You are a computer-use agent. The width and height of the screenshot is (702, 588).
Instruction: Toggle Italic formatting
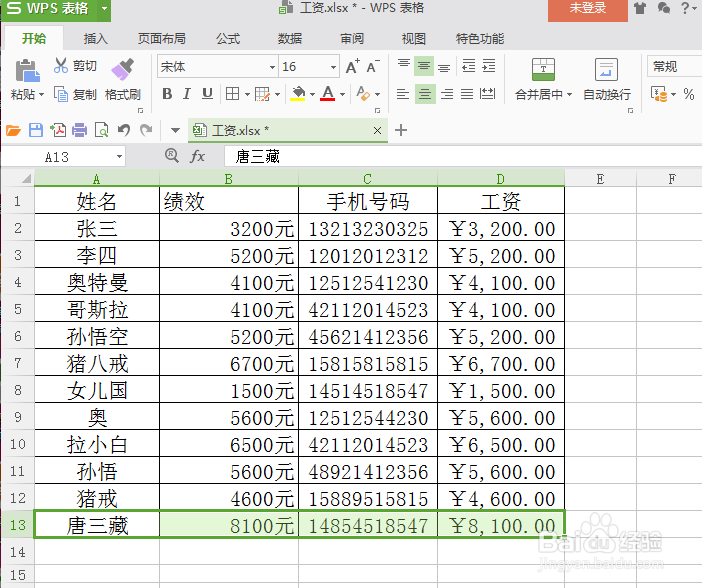(187, 94)
